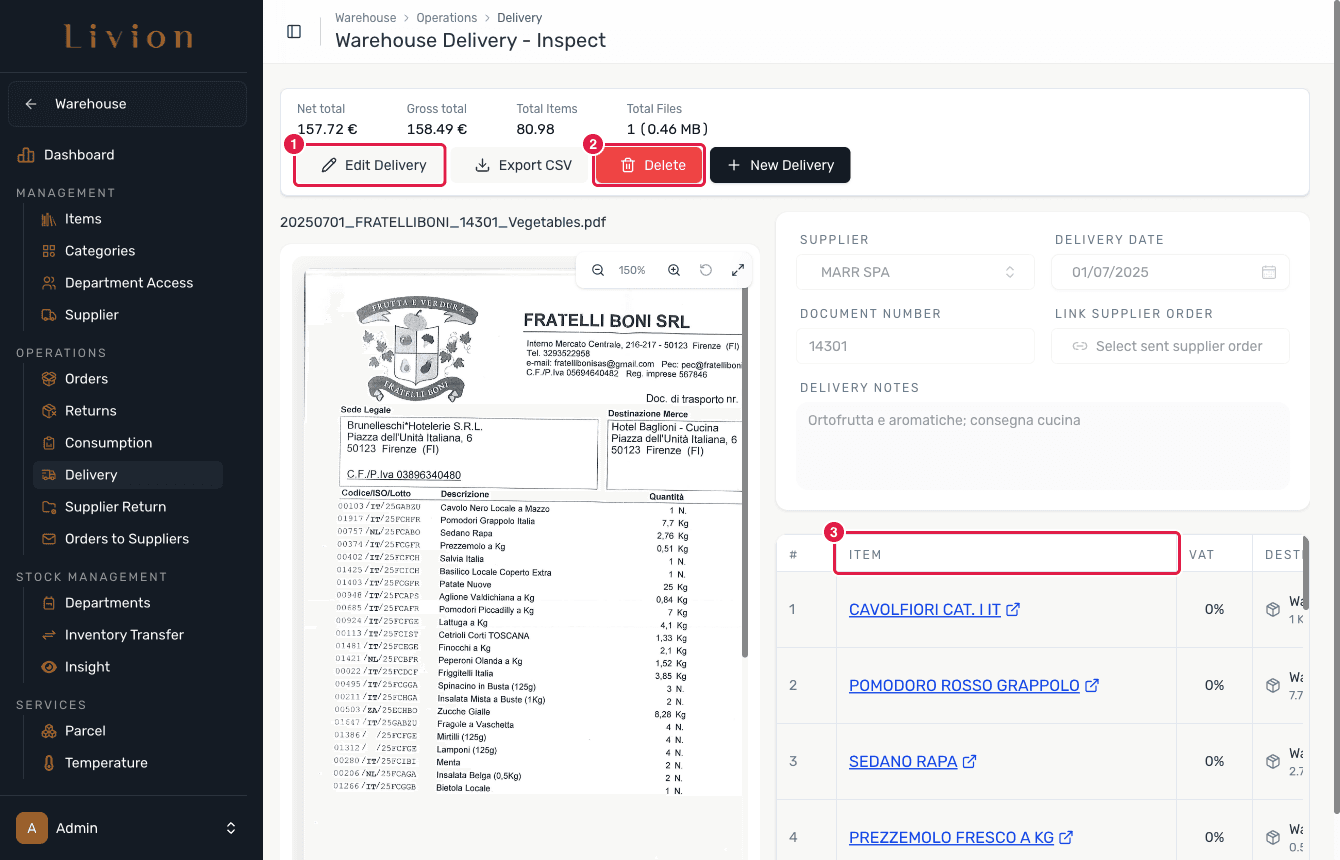Click the Temperature thermometer icon
Viewport: 1340px width, 860px height.
coord(48,763)
